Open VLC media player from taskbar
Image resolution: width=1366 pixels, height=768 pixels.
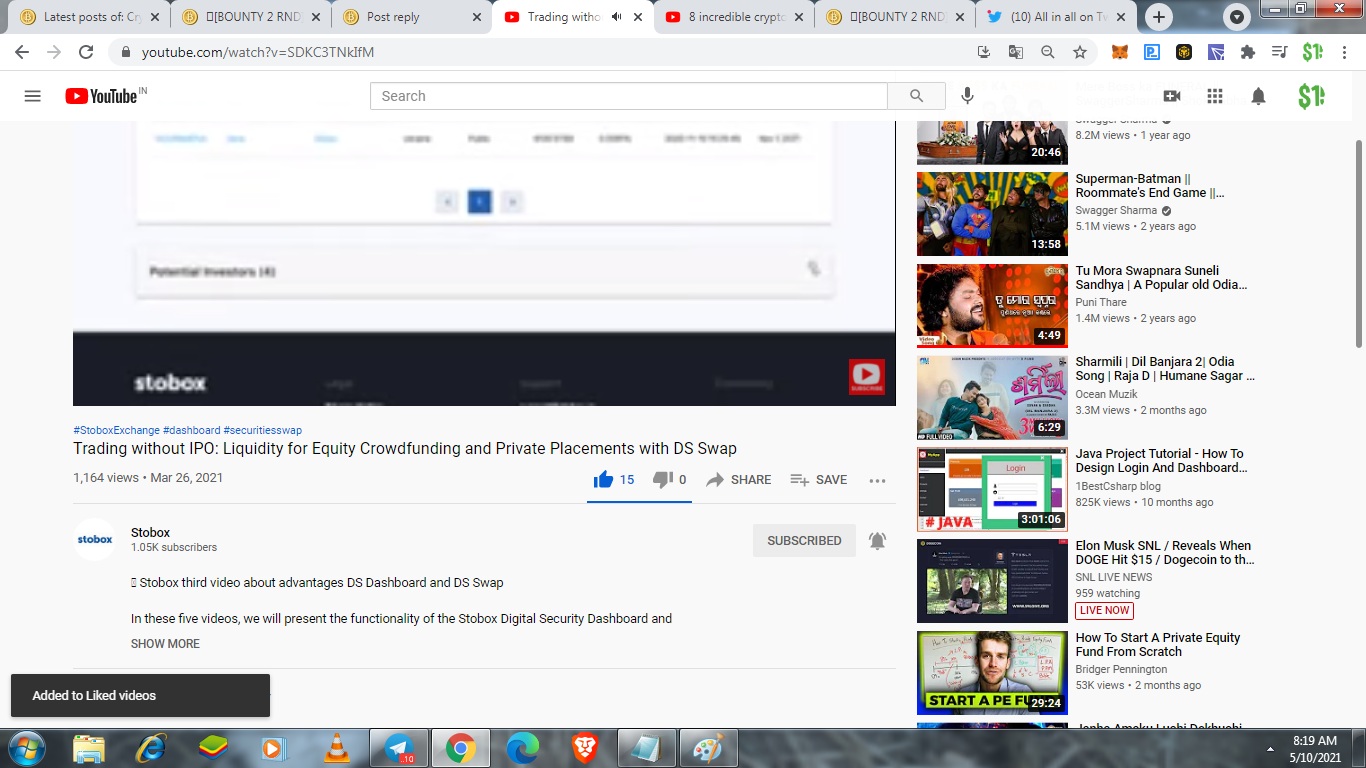[338, 748]
